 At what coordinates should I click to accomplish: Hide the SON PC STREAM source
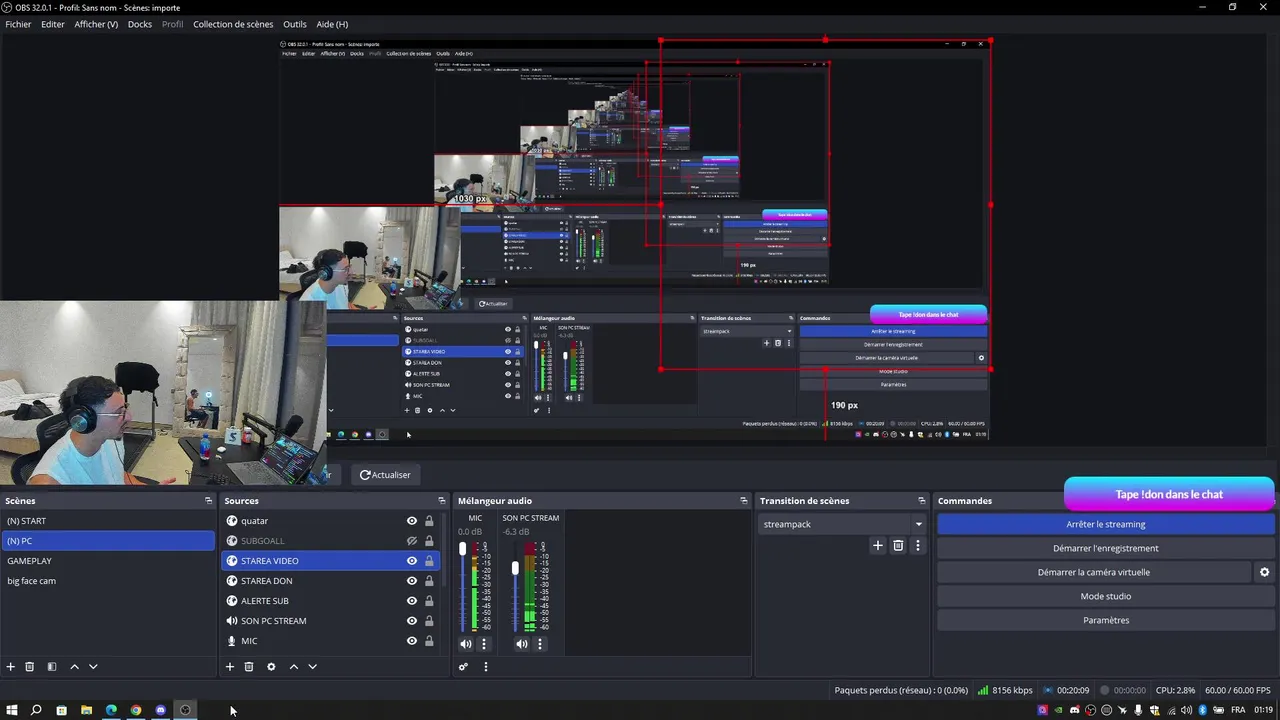point(411,621)
